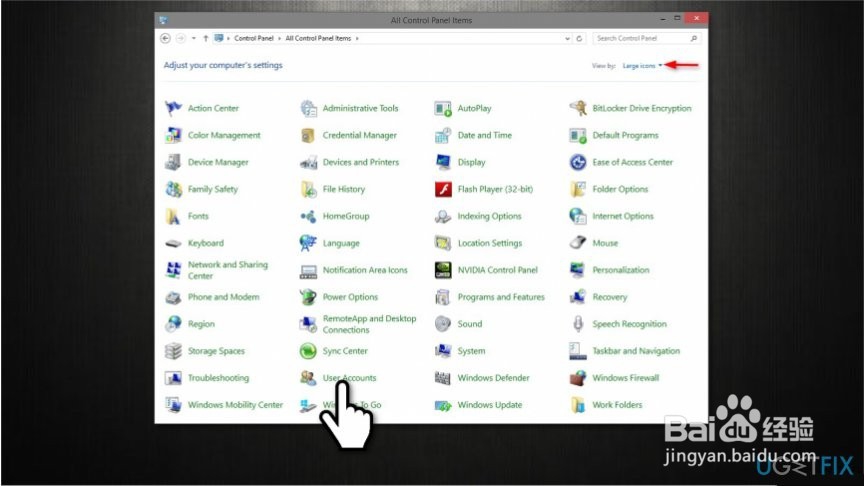Go up one level with Up arrow
865x486 pixels.
[205, 39]
